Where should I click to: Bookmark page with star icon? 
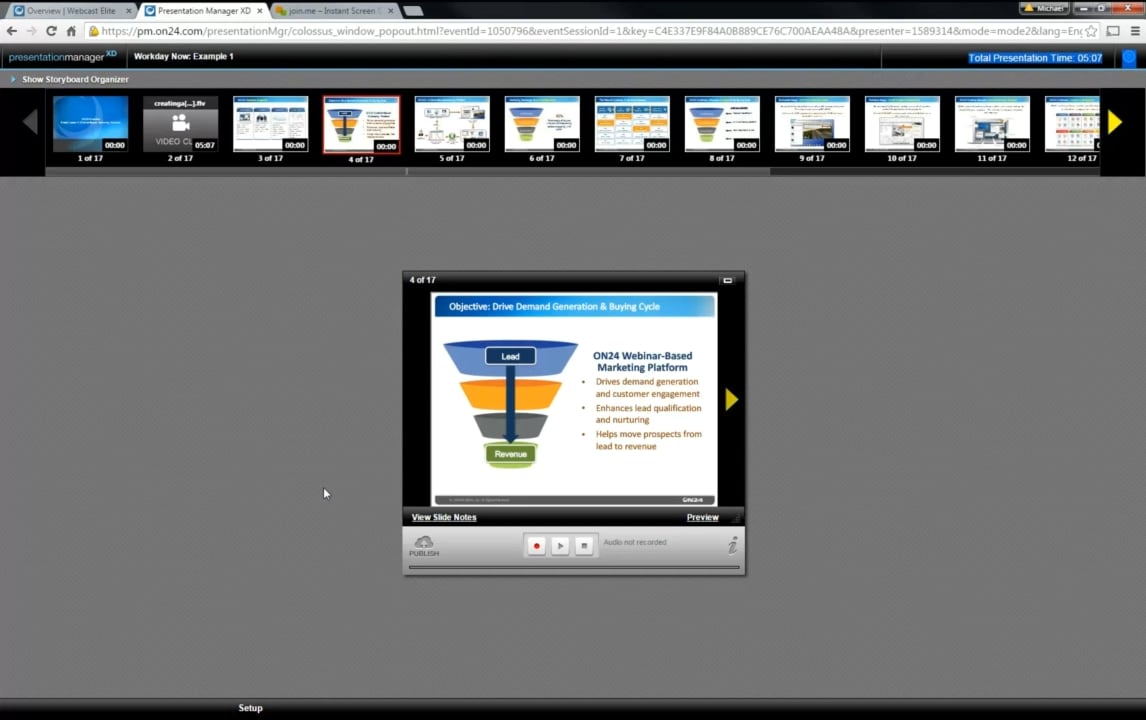1091,31
